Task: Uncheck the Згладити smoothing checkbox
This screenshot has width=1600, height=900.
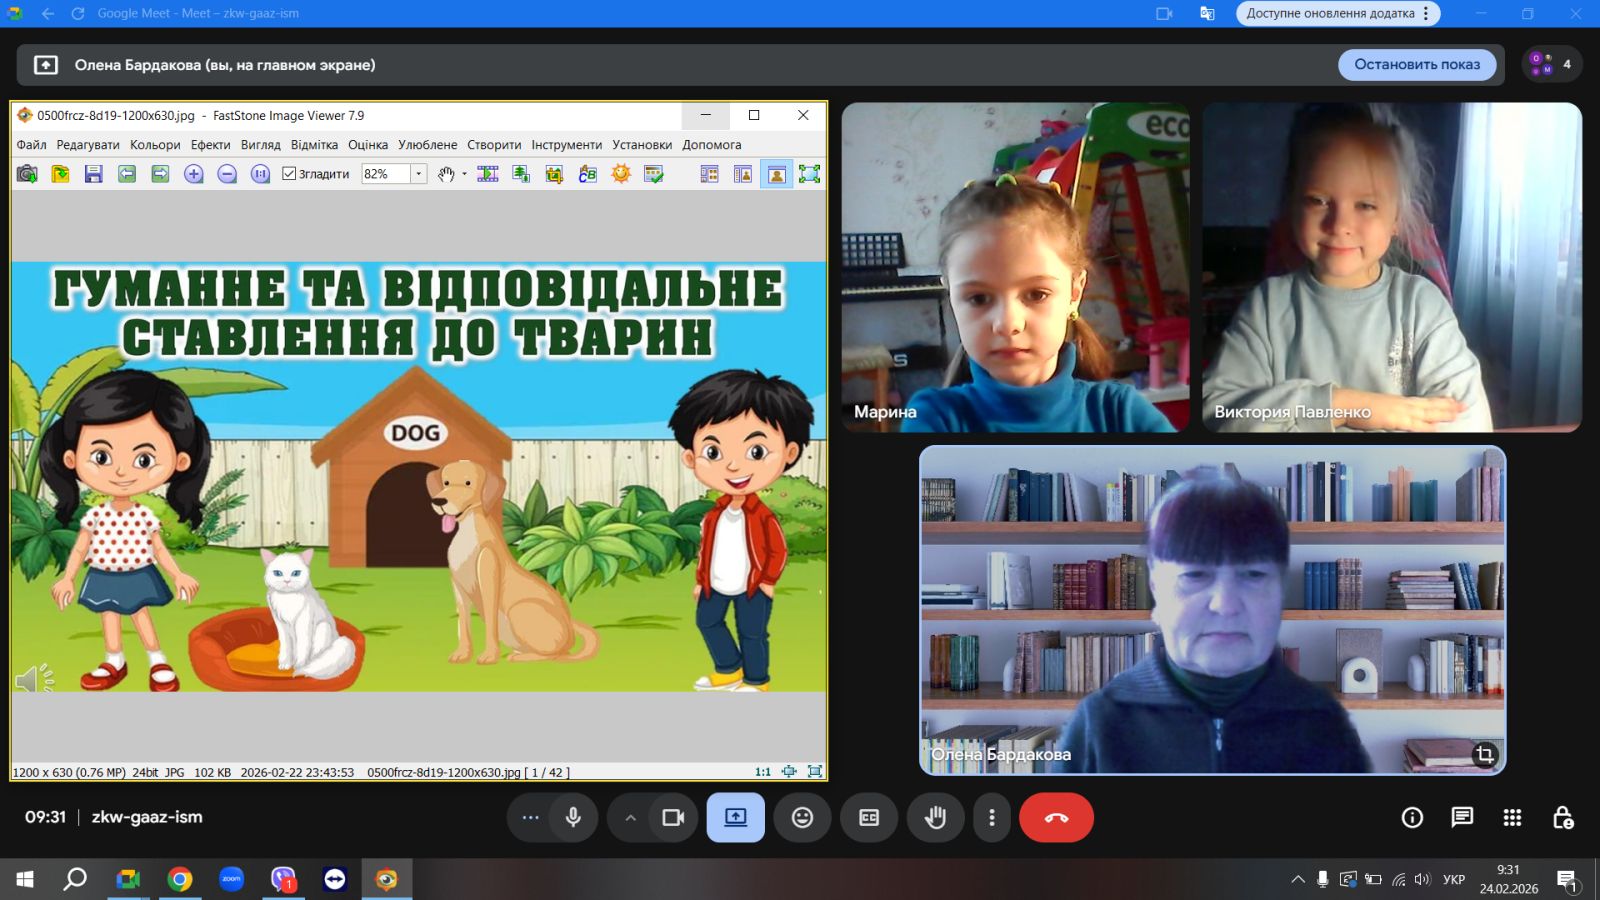Action: (x=290, y=174)
